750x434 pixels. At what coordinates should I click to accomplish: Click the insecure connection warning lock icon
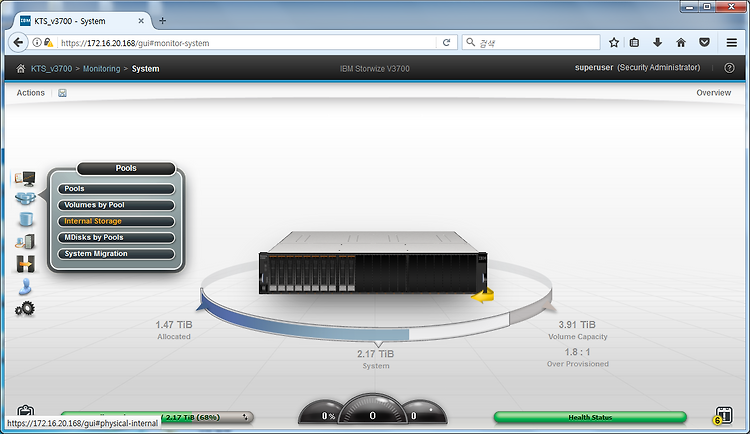point(48,43)
